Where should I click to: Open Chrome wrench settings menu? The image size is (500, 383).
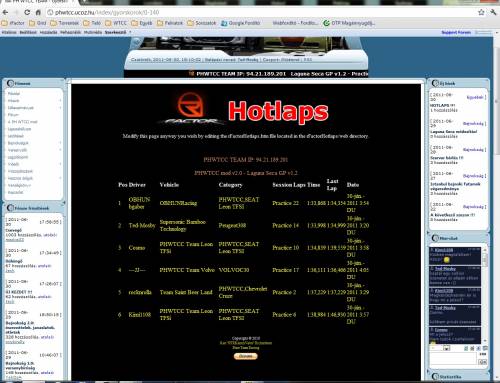[x=493, y=12]
